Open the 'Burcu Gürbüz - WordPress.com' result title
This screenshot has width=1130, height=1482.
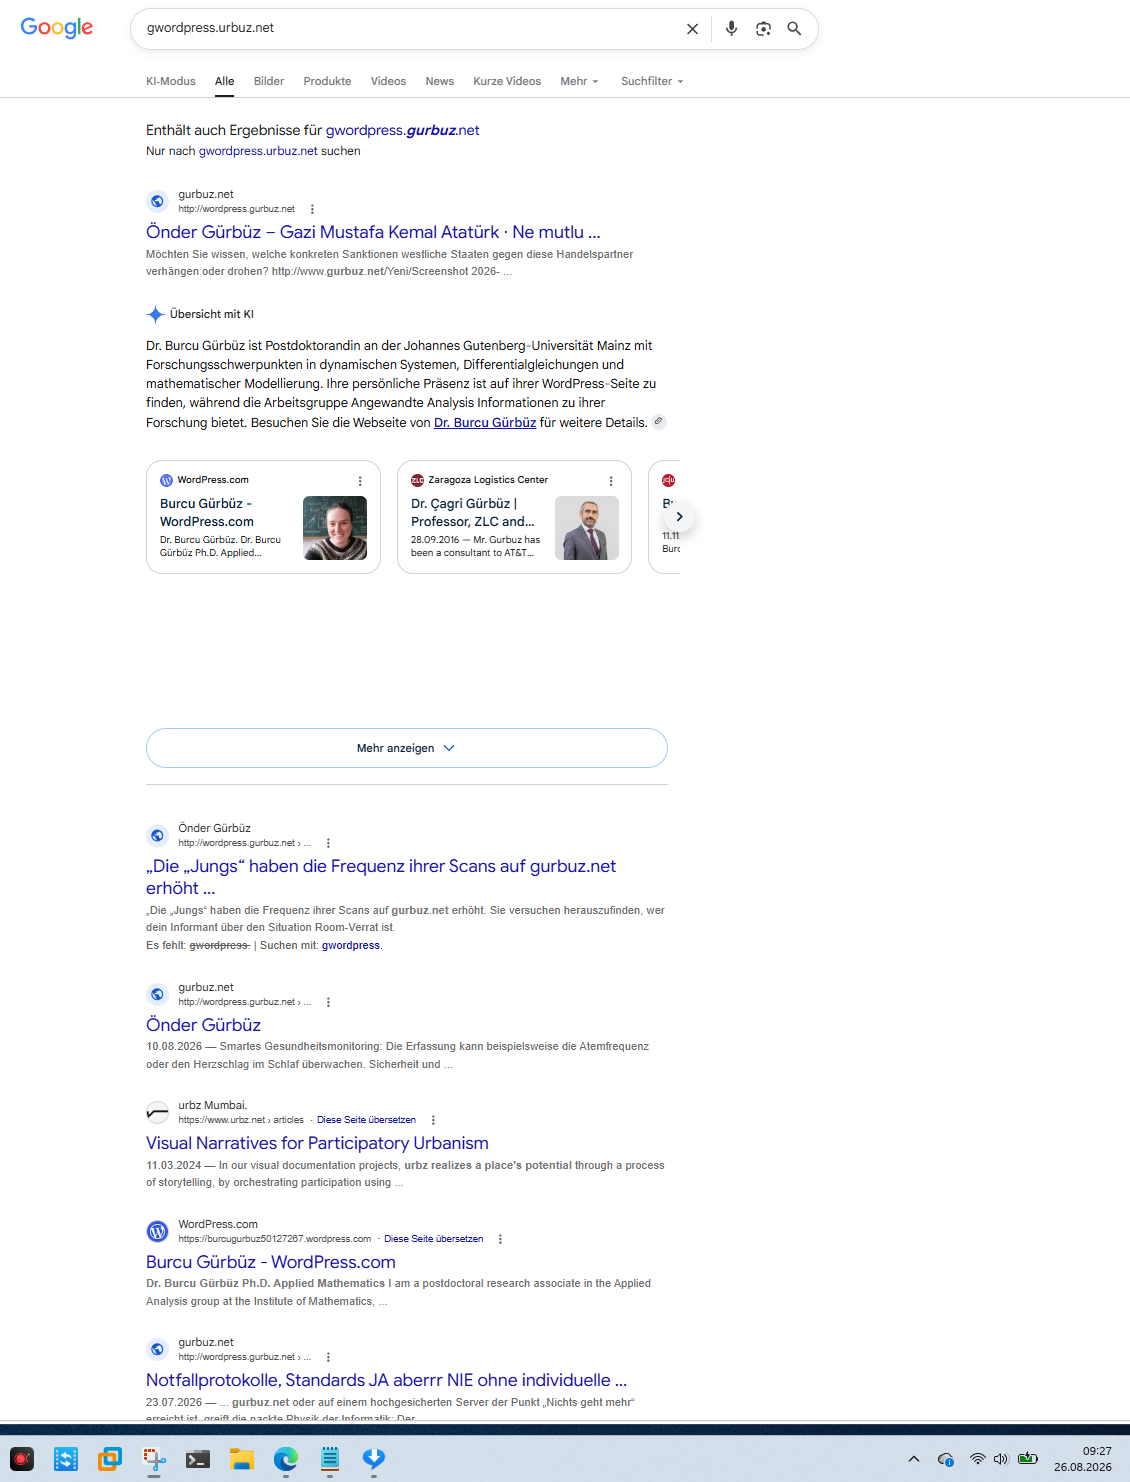tap(271, 1262)
